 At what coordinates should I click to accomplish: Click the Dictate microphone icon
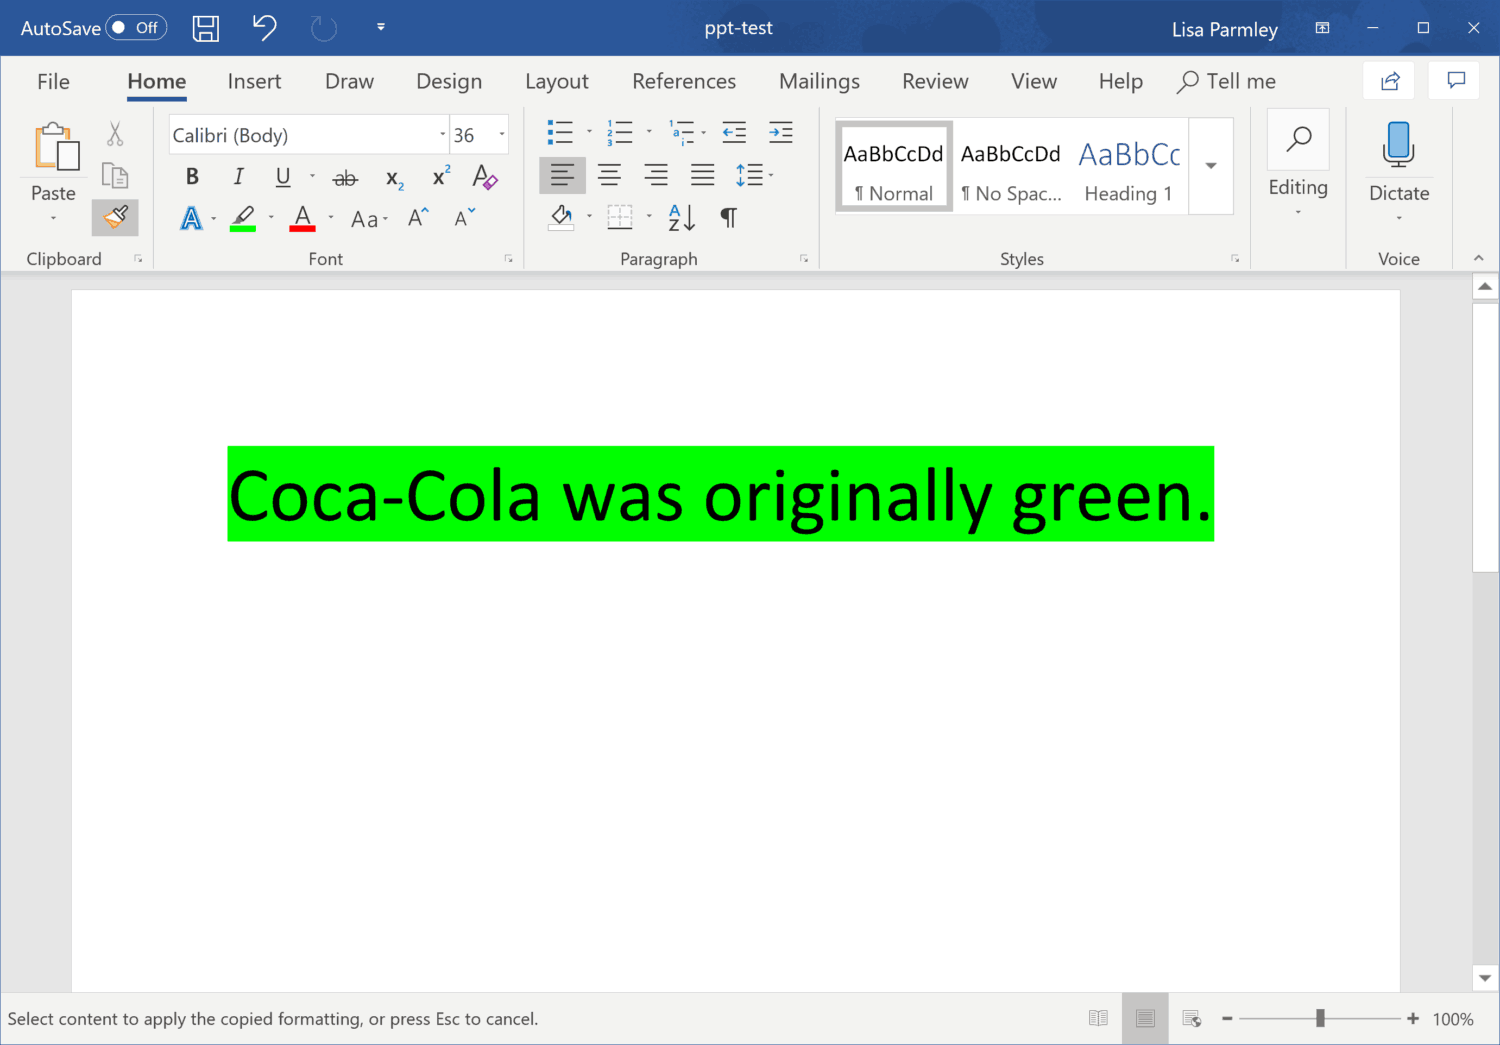1398,144
